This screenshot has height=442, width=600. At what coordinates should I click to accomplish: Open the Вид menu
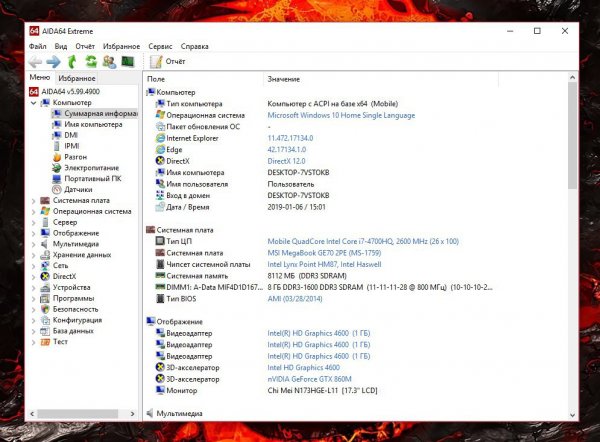[x=60, y=46]
